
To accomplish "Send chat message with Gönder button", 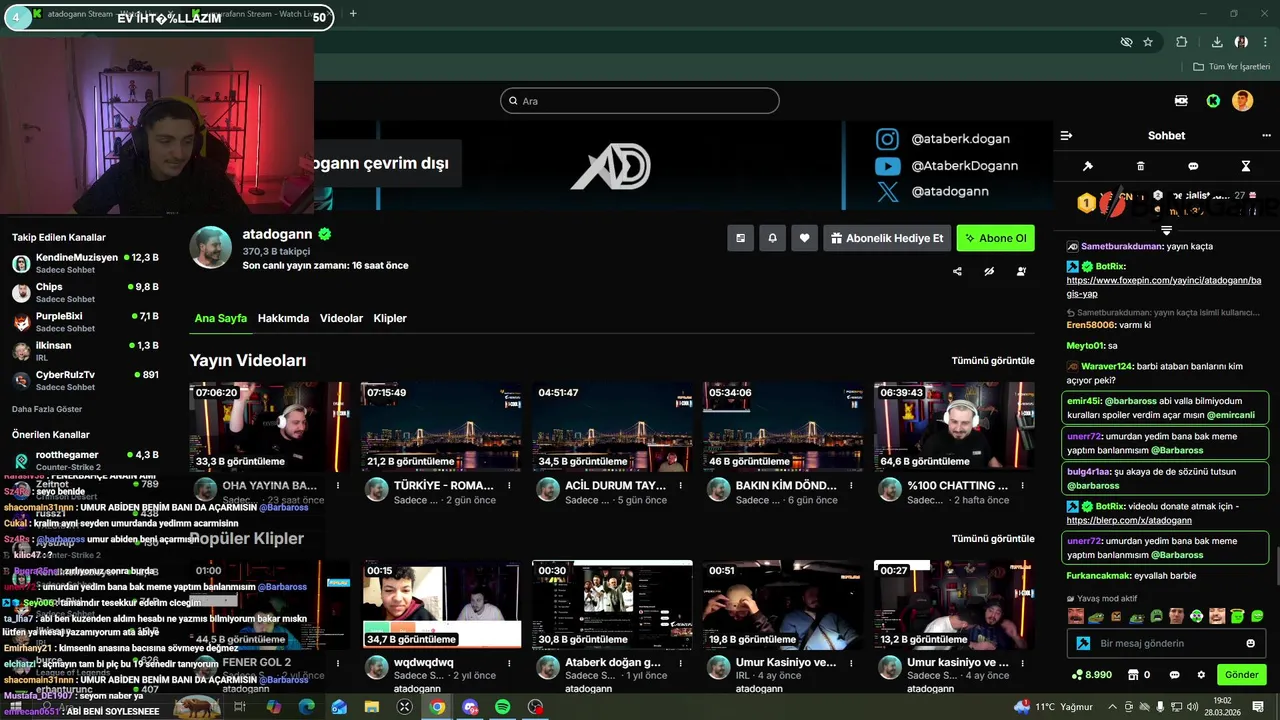I will [x=1241, y=675].
